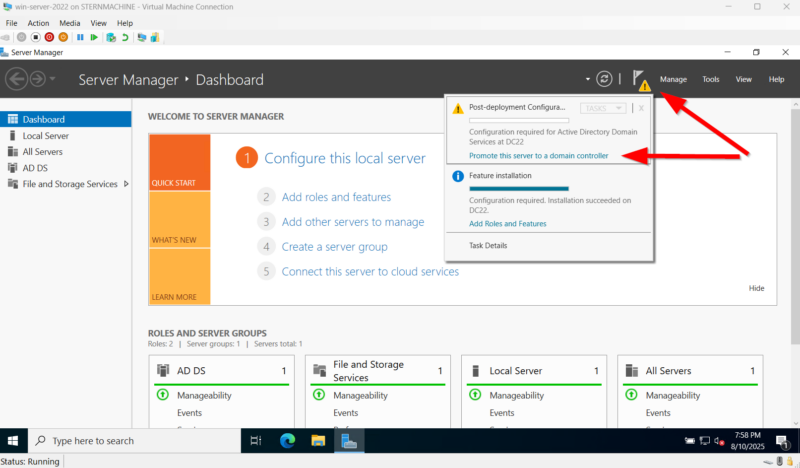
Task: Click the yellow warning icon in notification
Action: point(458,108)
